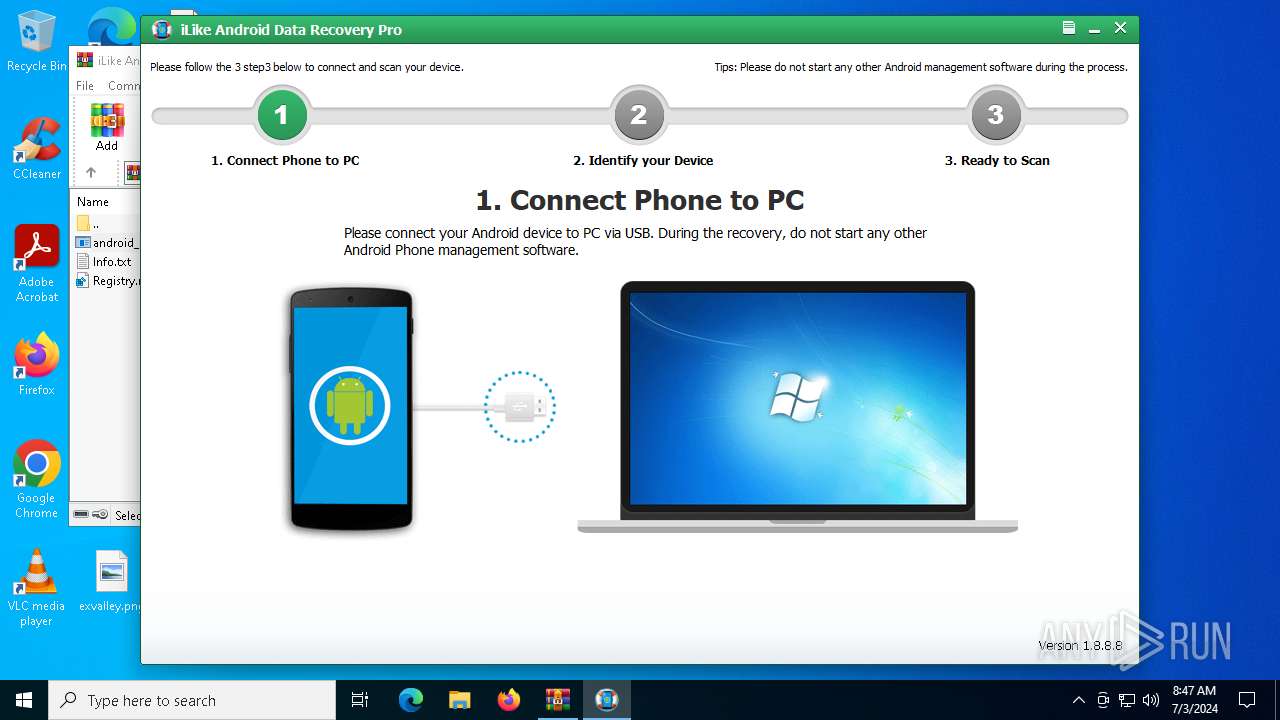
Task: Click the laptop illustration
Action: click(797, 407)
